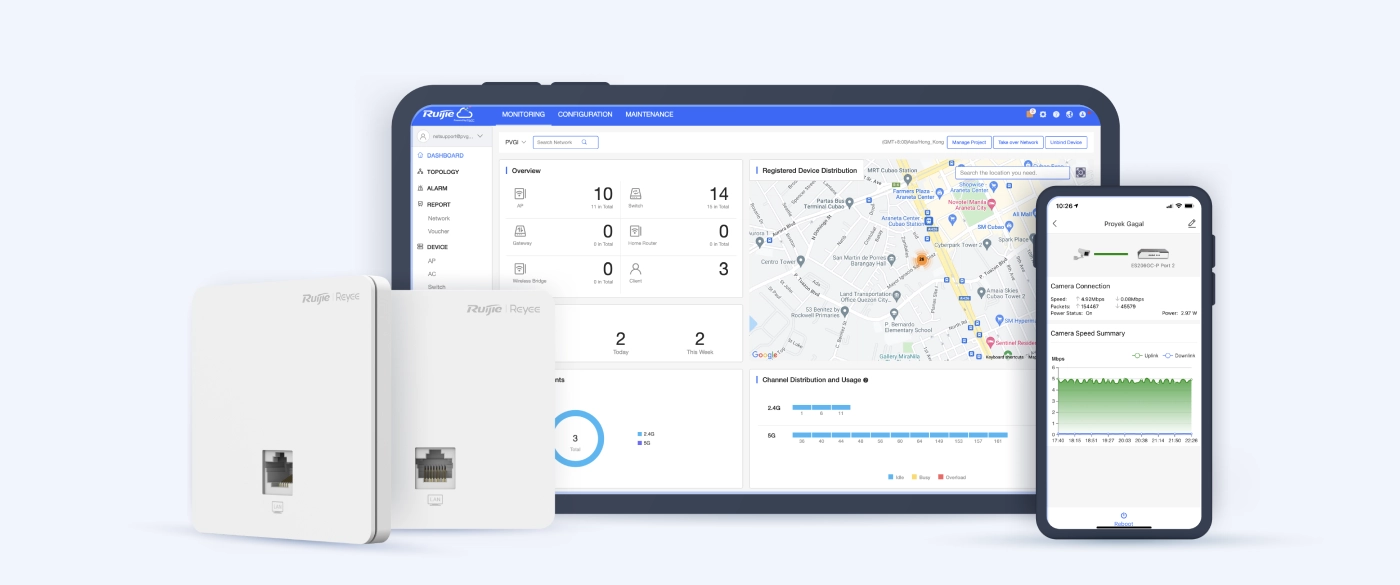
Task: Click the Today alarm count
Action: coord(621,339)
